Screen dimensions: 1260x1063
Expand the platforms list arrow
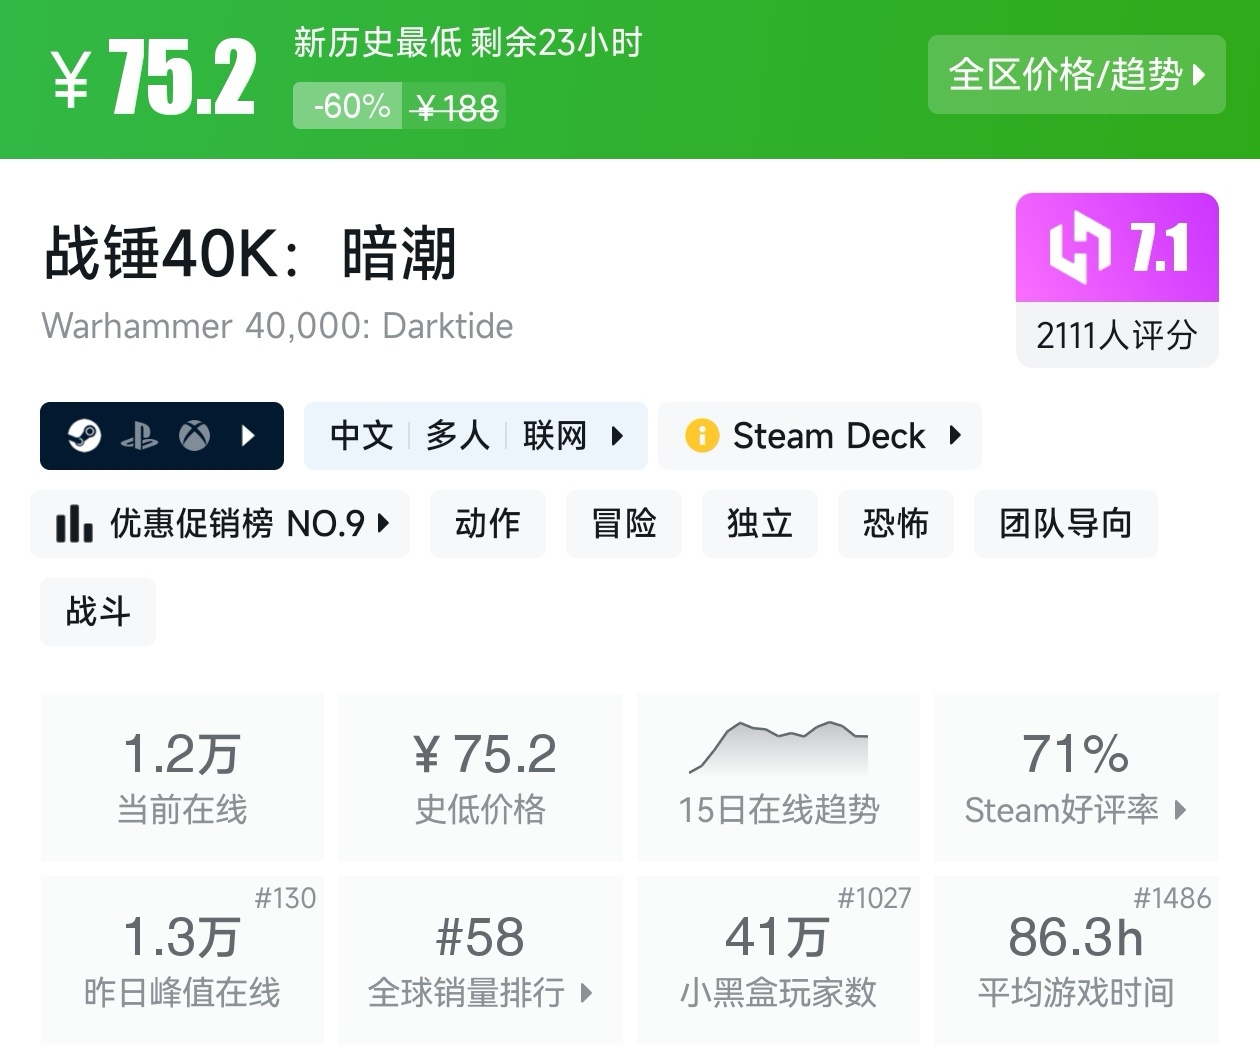[249, 436]
